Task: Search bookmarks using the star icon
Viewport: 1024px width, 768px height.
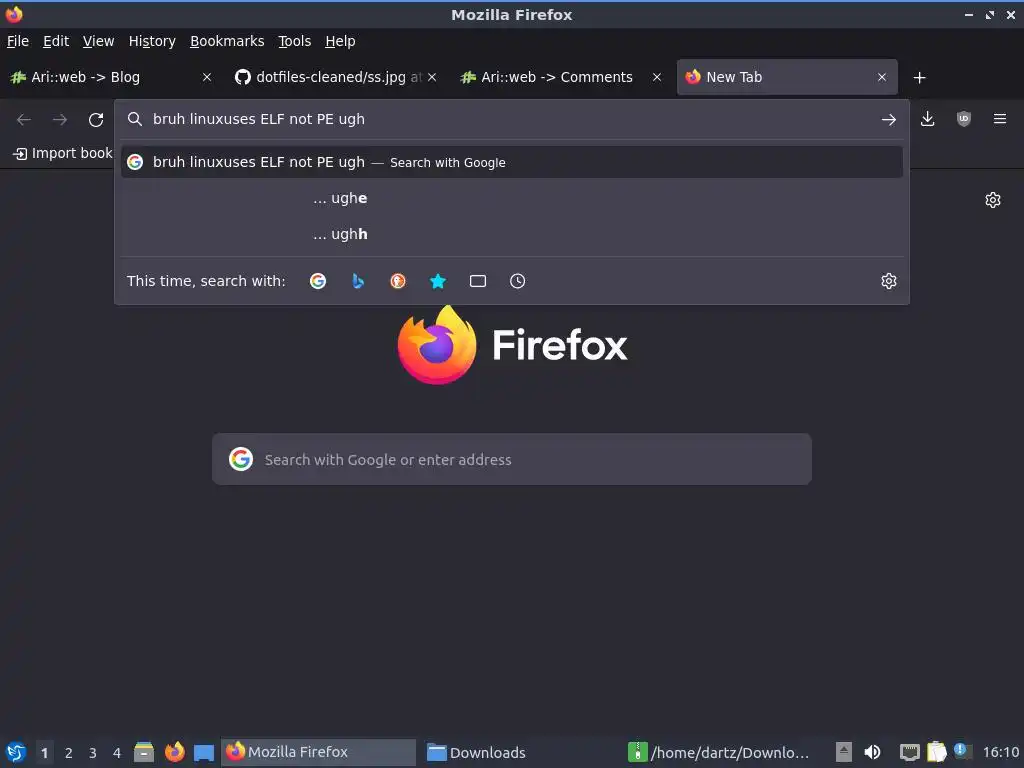Action: [x=438, y=281]
